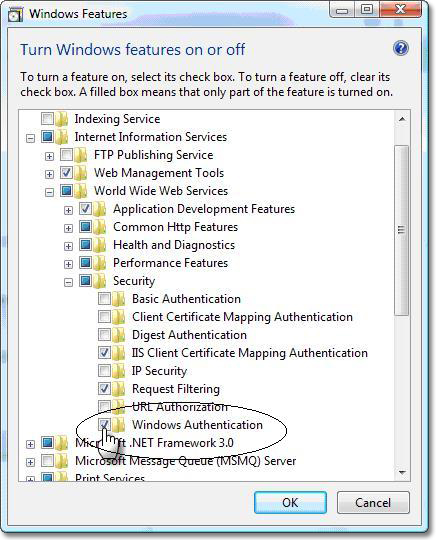This screenshot has height=540, width=436.
Task: Click the folder icon beside Indexing Service
Action: [63, 119]
